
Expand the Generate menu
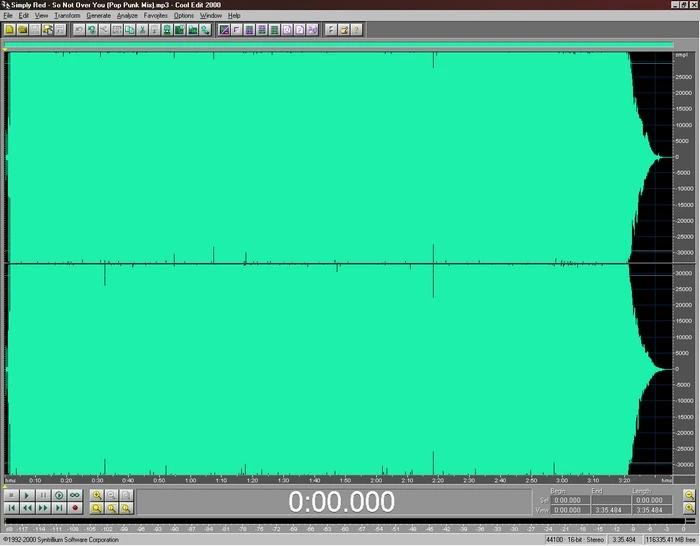coord(99,16)
